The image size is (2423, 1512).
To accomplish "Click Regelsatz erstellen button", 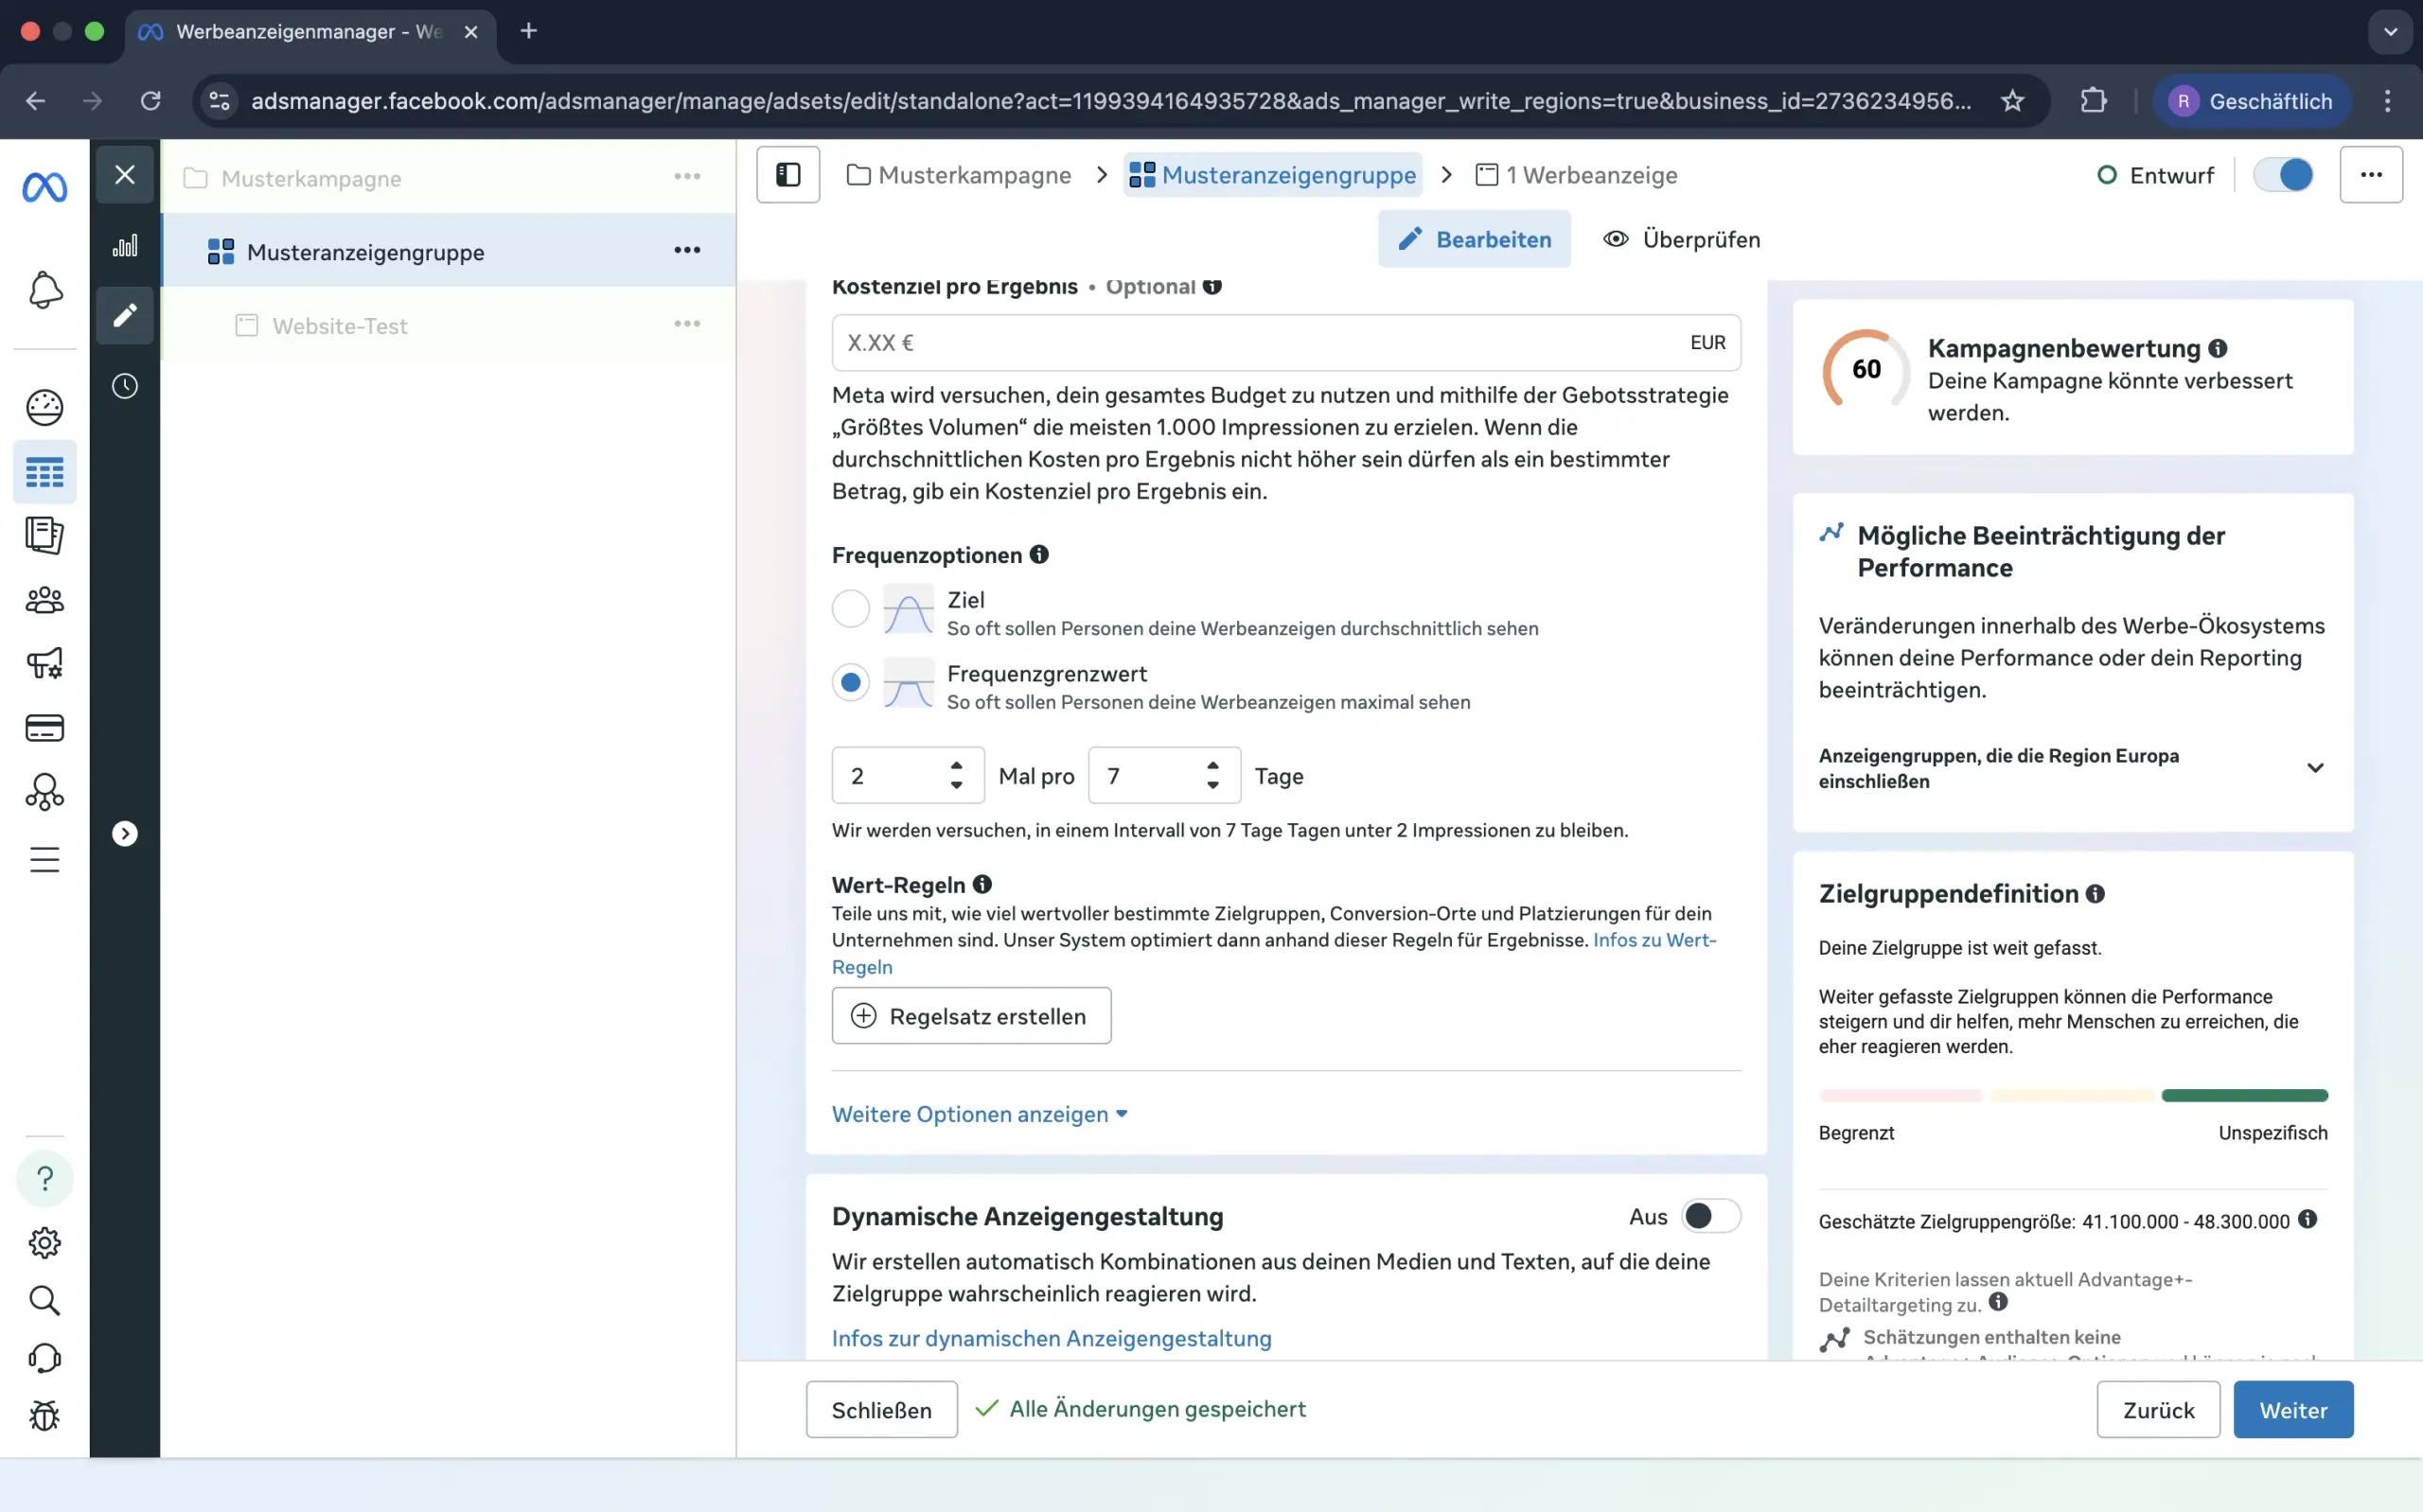I will pyautogui.click(x=971, y=1016).
